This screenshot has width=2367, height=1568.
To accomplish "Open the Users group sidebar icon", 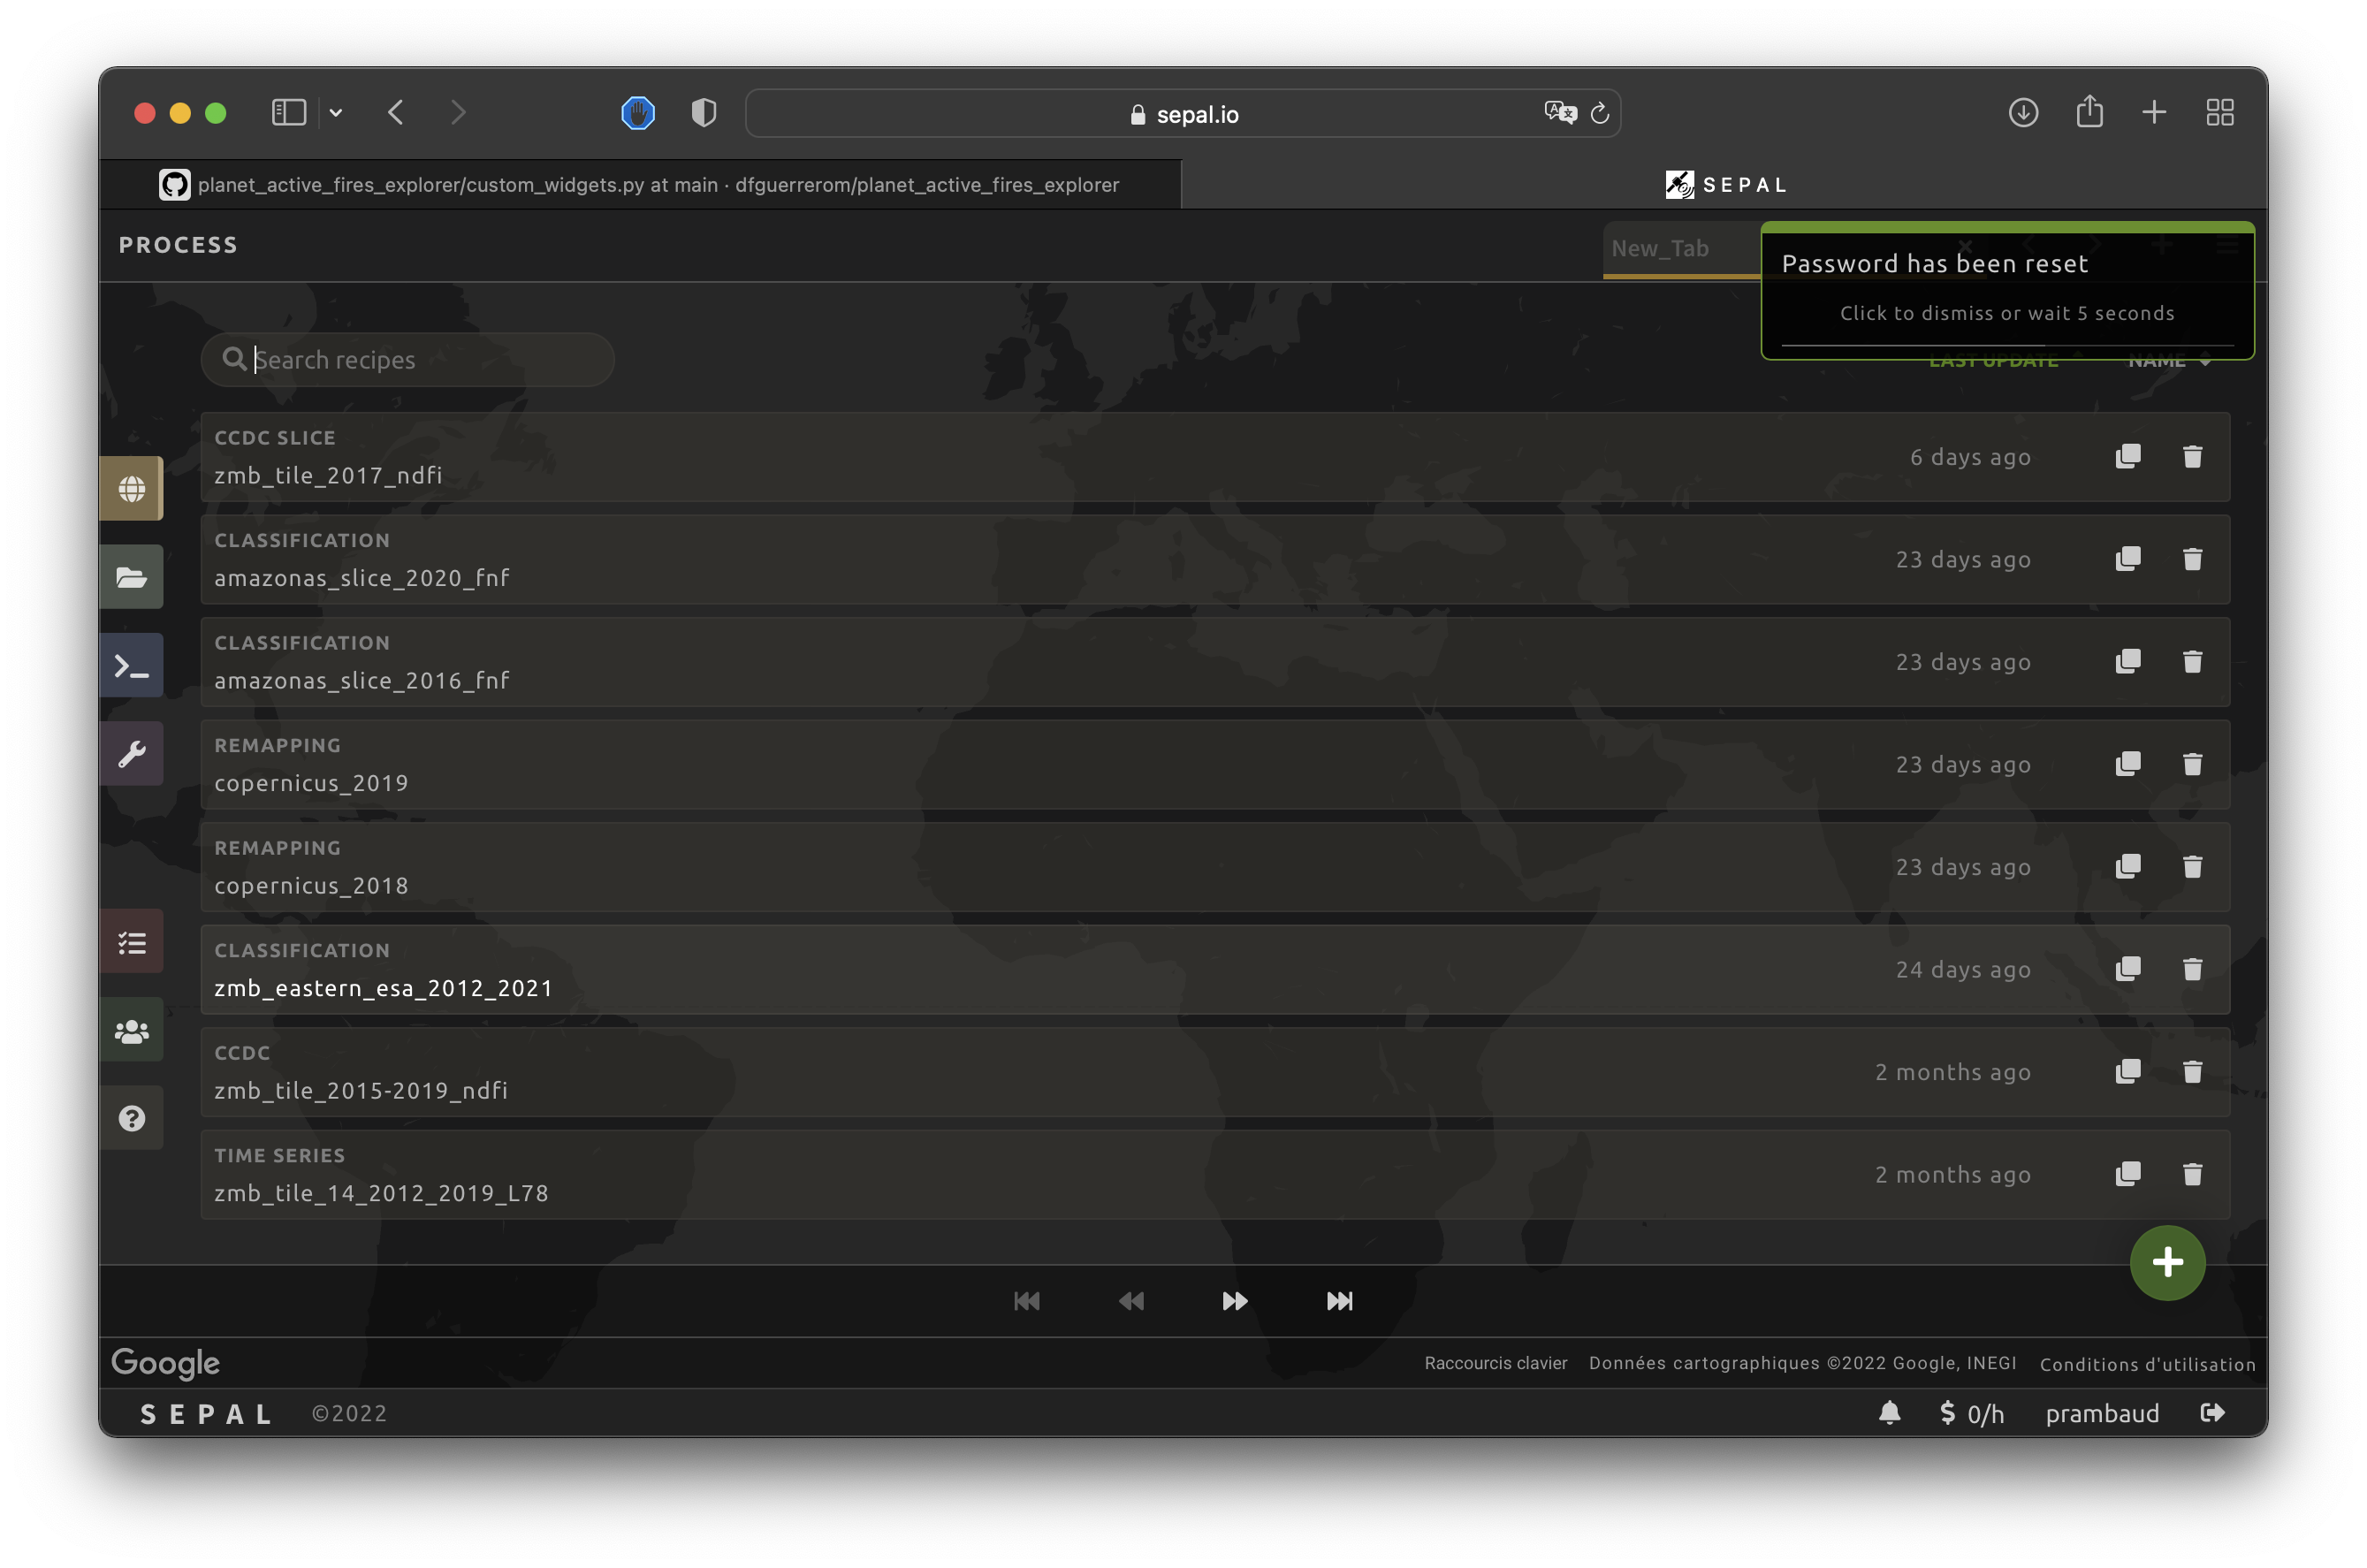I will click(x=131, y=1030).
